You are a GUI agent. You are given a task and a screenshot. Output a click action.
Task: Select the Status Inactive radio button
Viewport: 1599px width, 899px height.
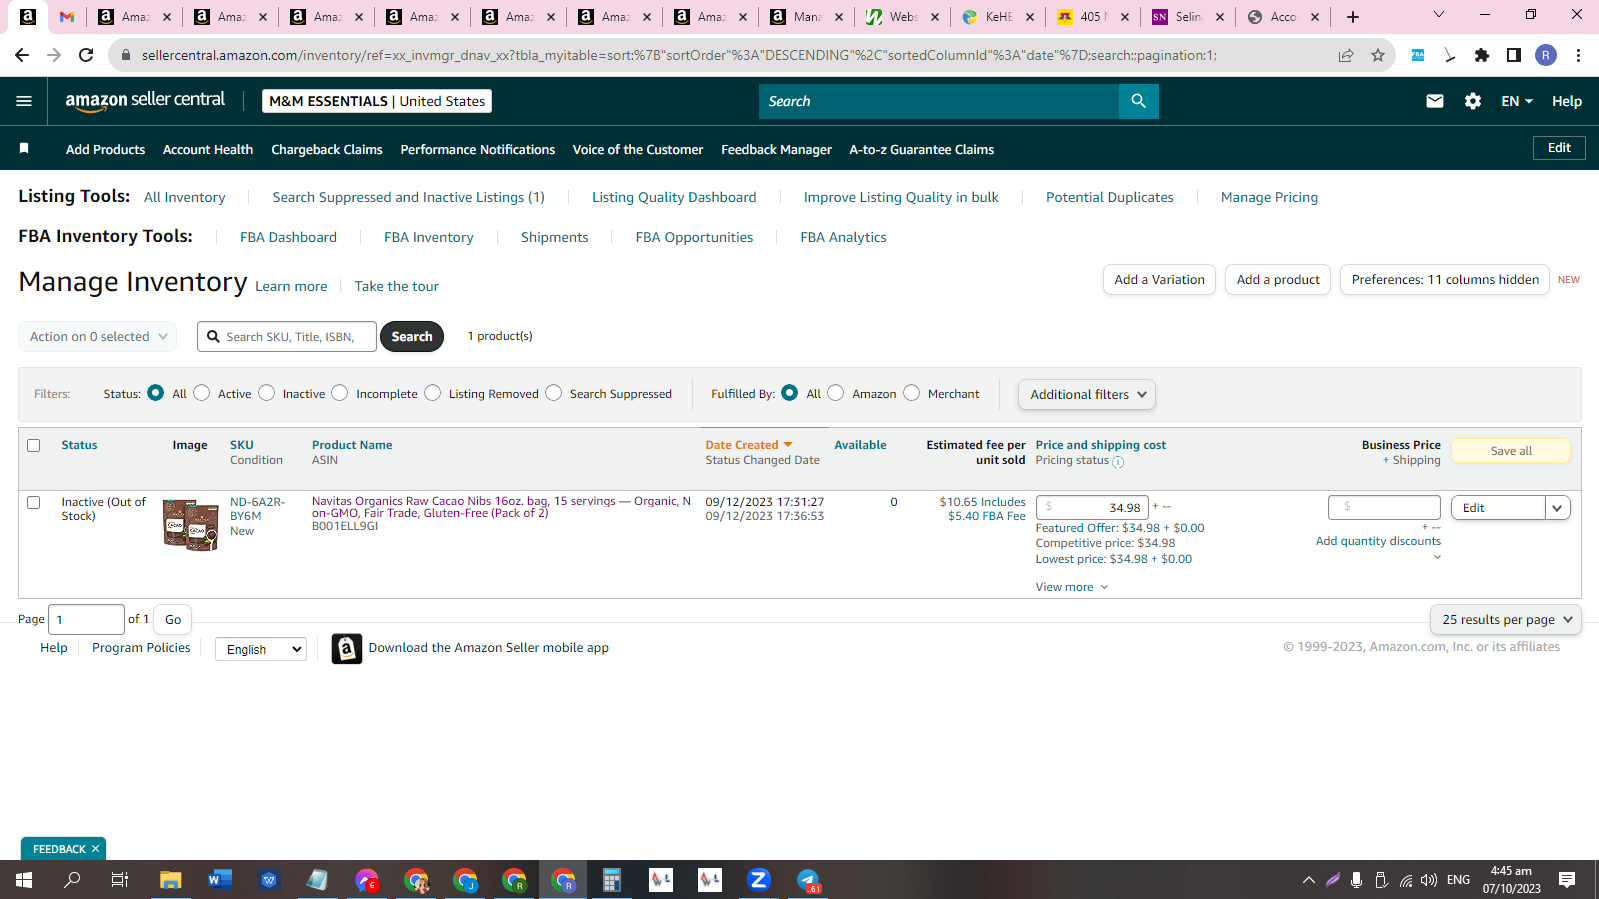[x=267, y=393]
